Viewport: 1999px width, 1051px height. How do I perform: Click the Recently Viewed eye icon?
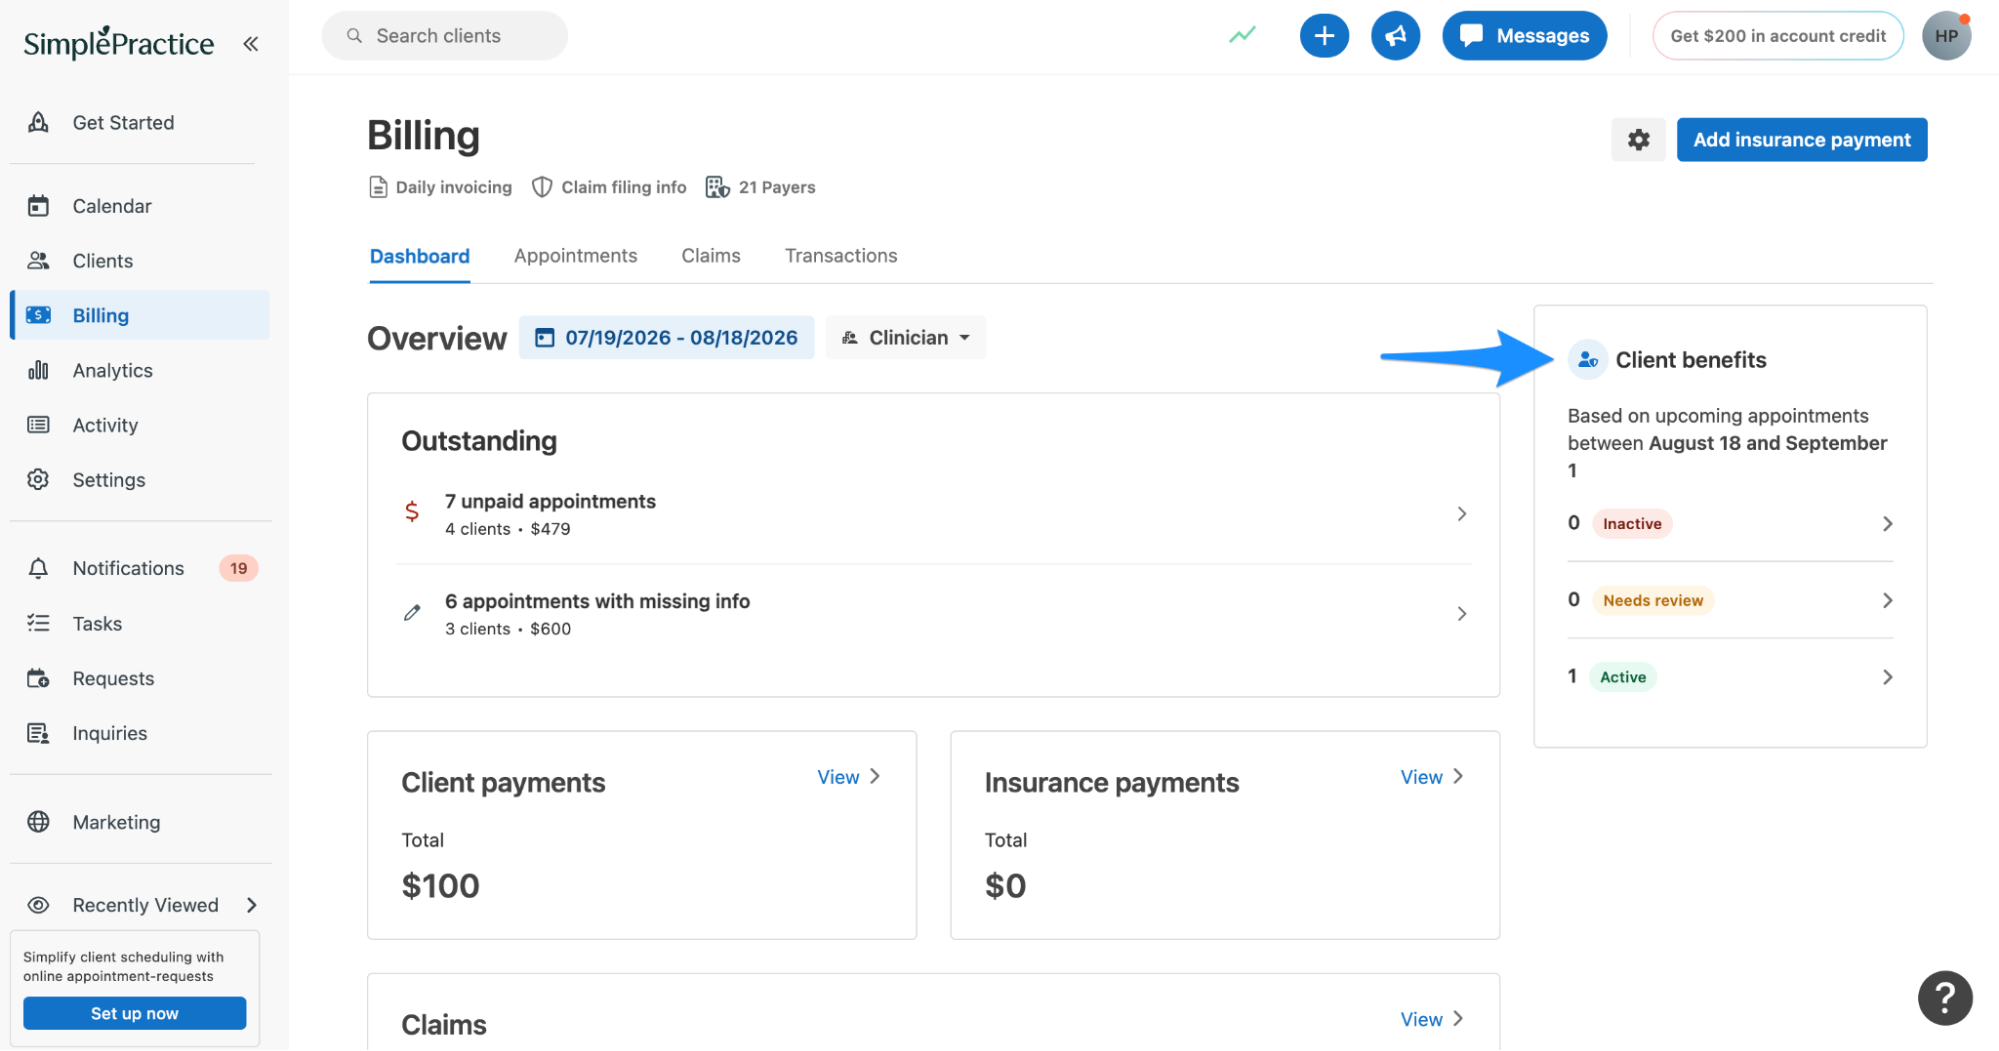[38, 905]
